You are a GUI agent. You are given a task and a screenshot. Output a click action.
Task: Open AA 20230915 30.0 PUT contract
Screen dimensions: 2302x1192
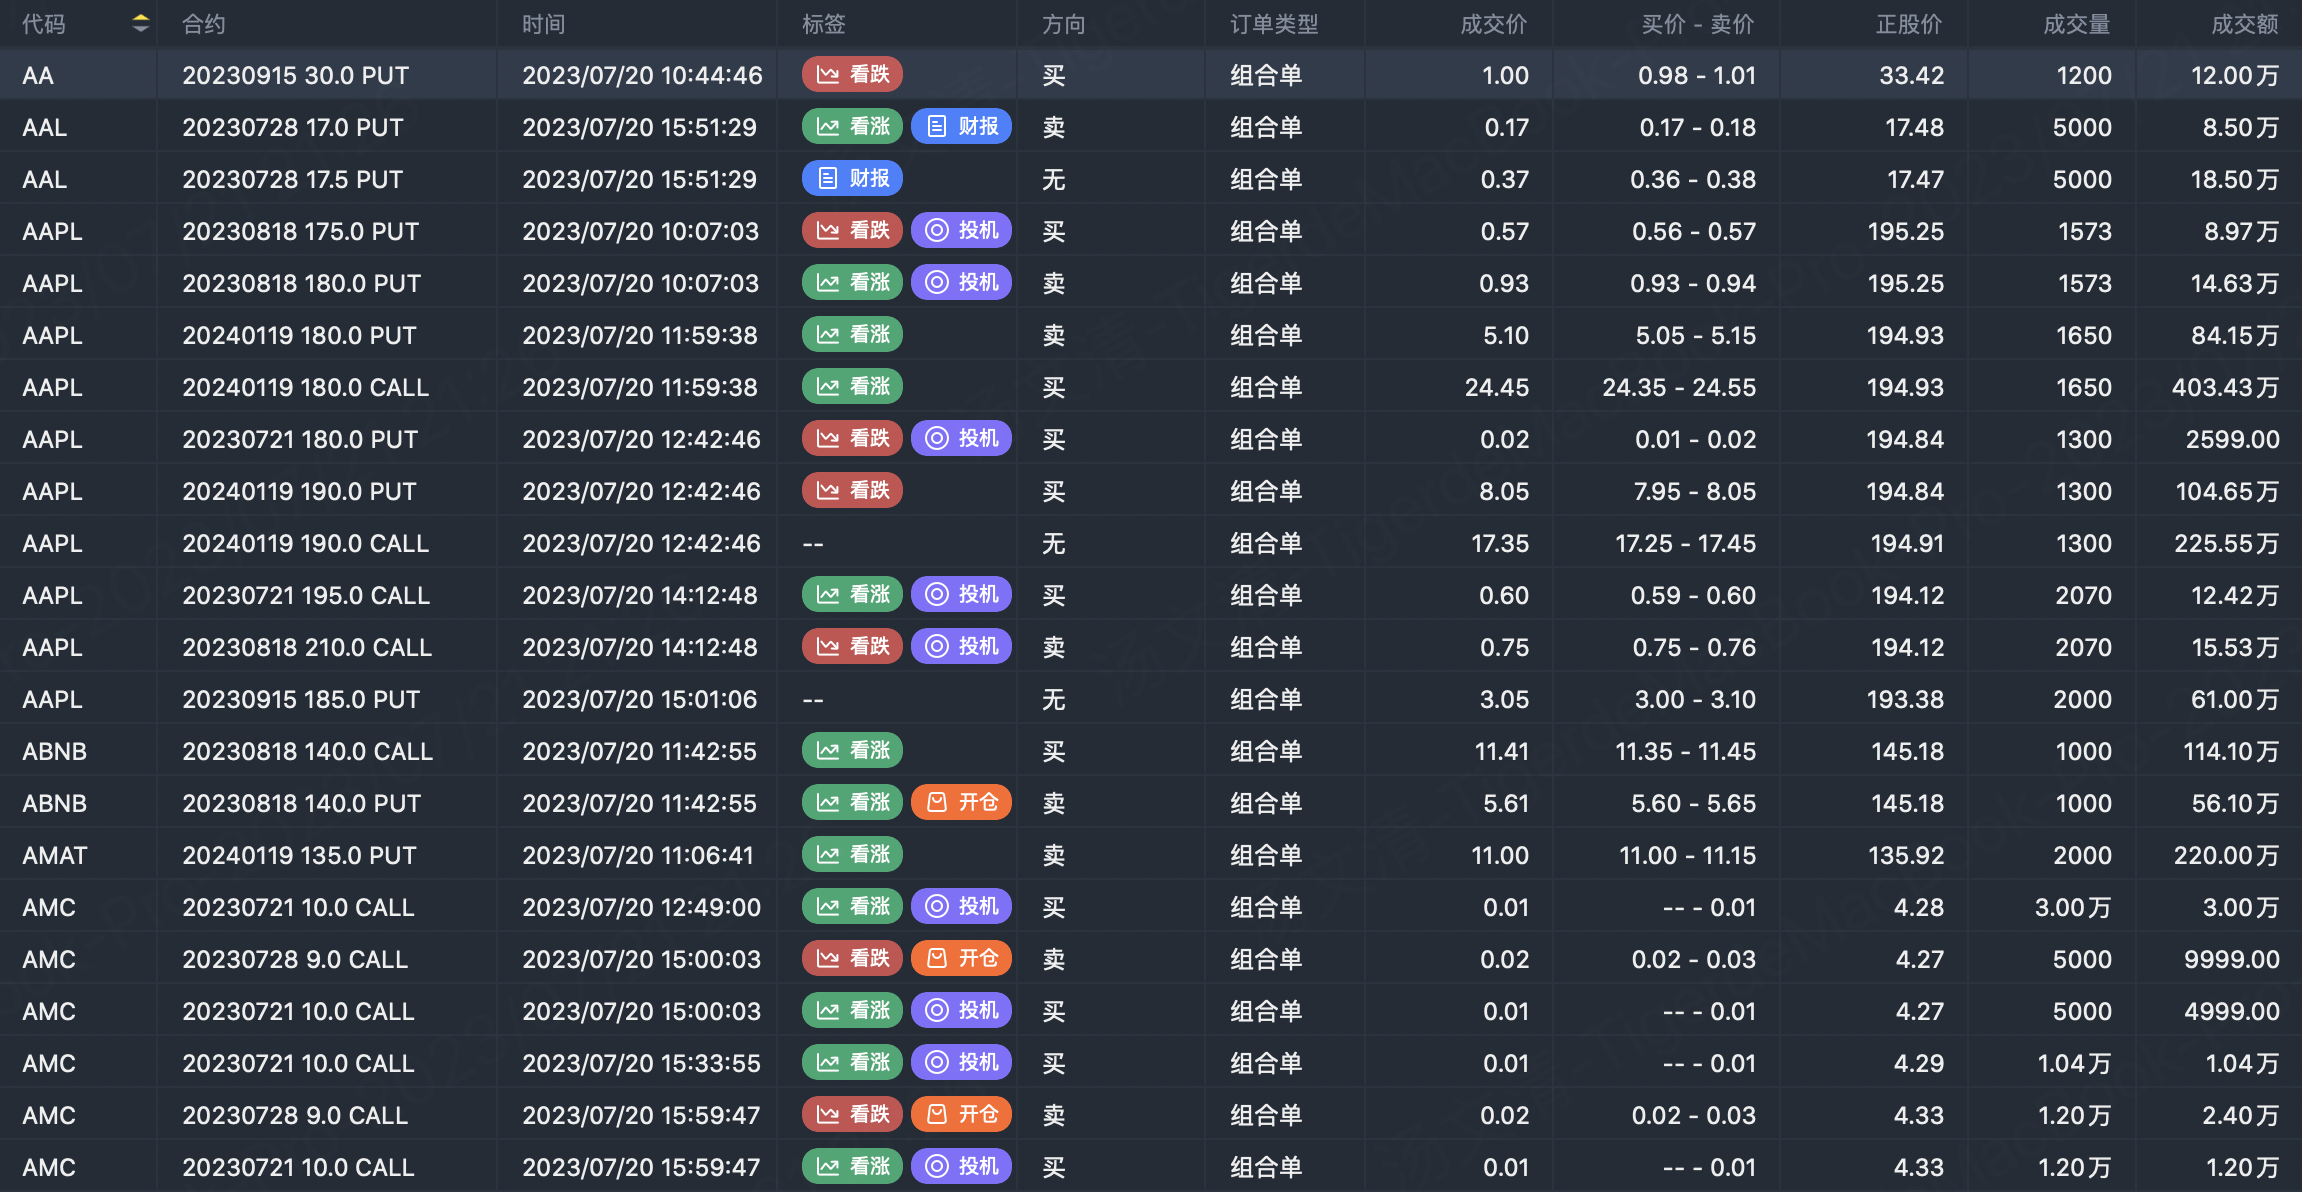[295, 75]
